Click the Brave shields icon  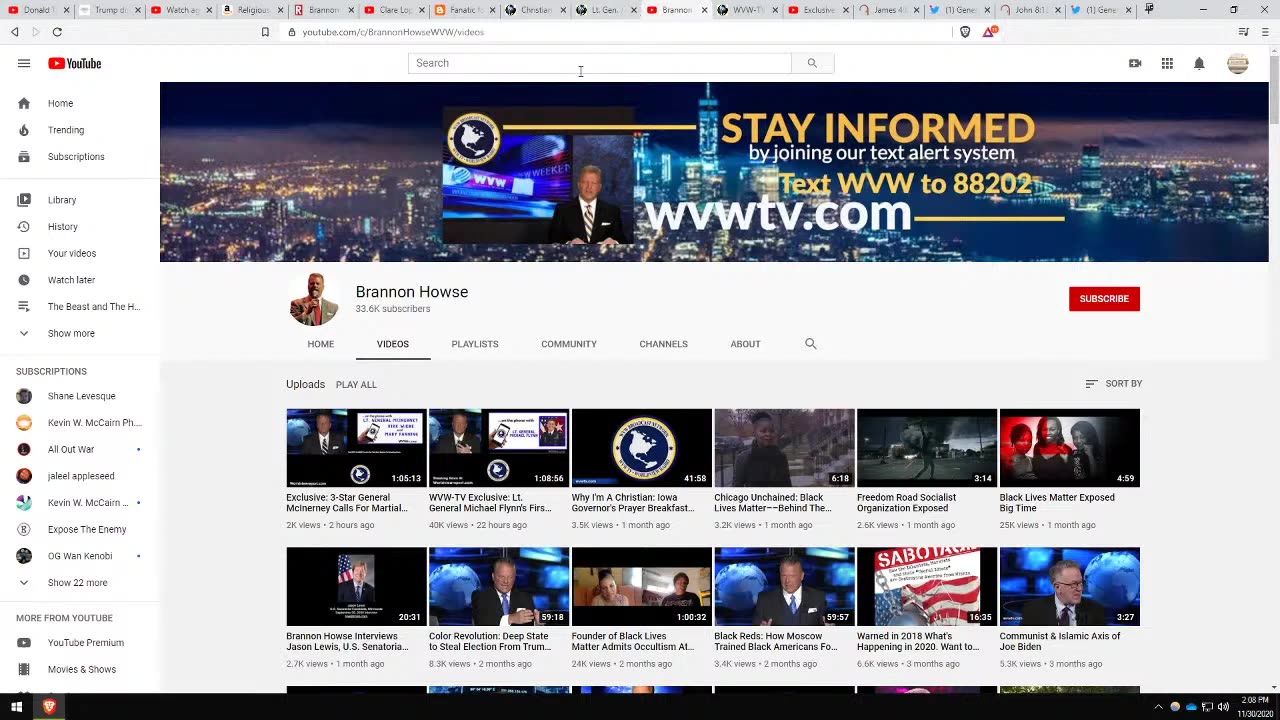coord(965,32)
